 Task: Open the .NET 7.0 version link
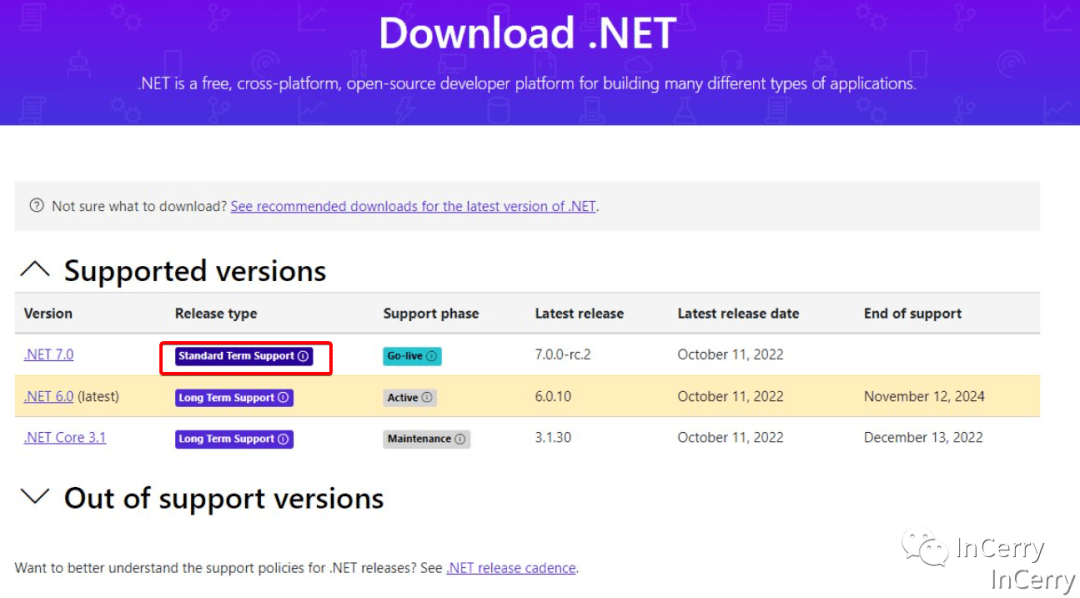[48, 355]
